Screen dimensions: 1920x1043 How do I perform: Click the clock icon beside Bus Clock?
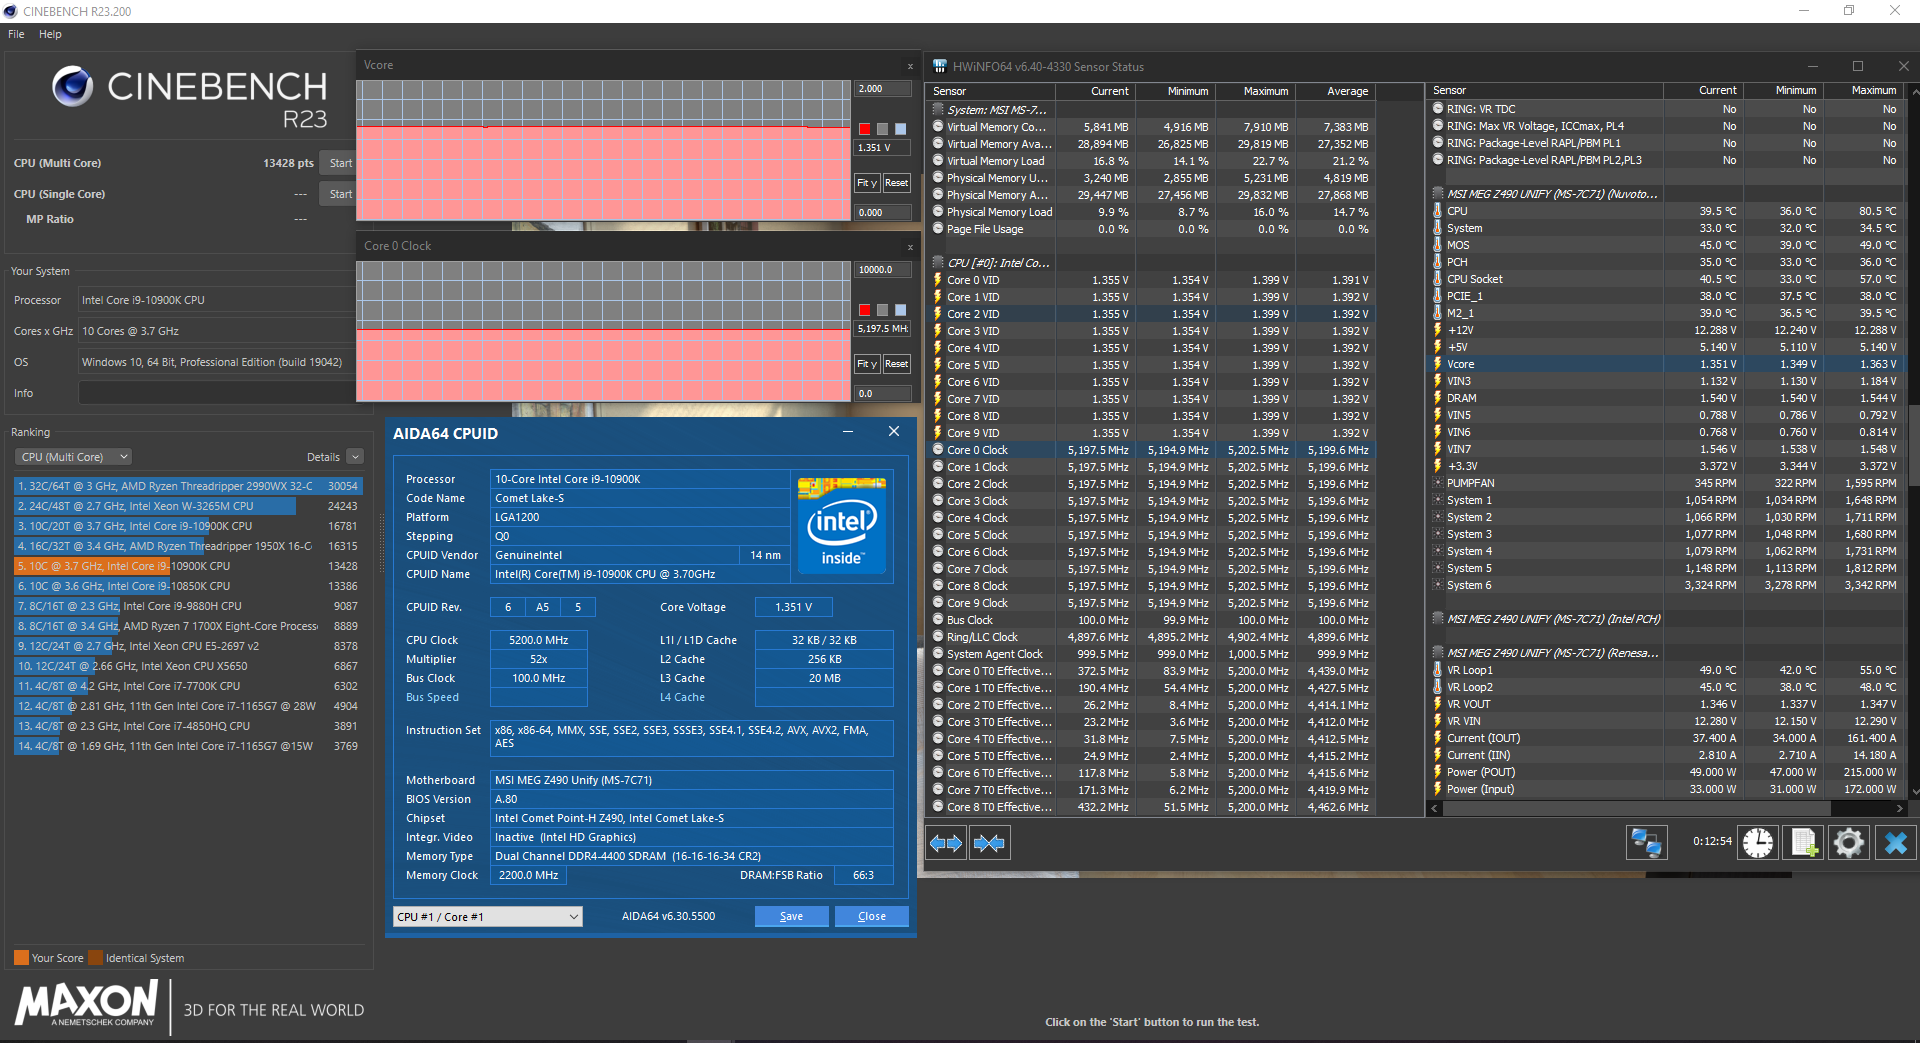click(938, 620)
